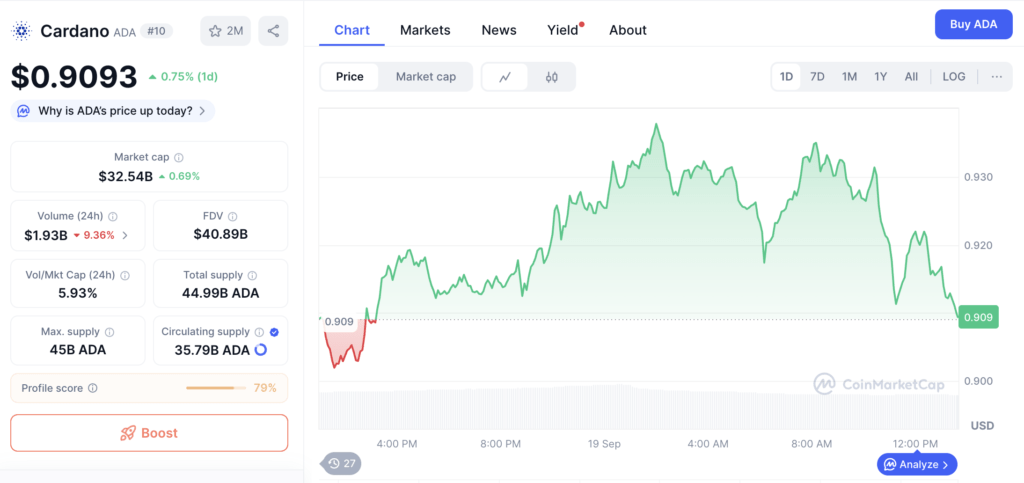
Task: Open the chart three-dots more options
Action: pyautogui.click(x=997, y=76)
